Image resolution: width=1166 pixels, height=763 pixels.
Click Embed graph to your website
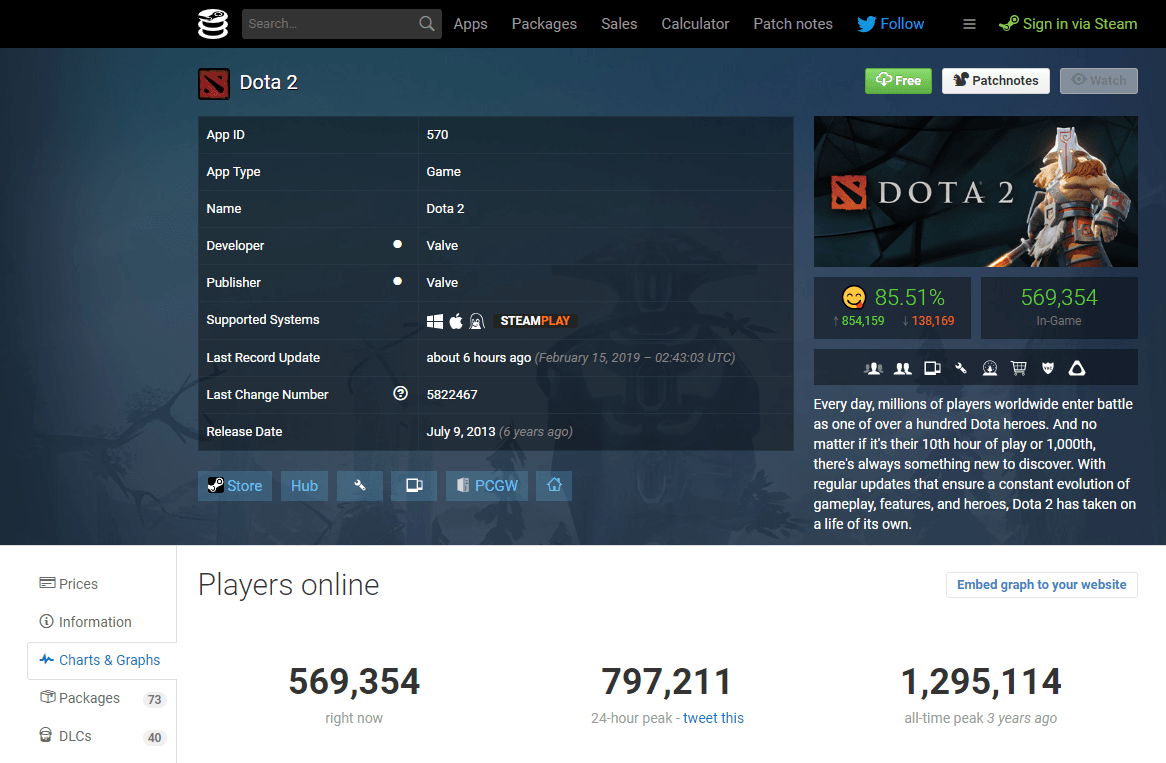1041,585
